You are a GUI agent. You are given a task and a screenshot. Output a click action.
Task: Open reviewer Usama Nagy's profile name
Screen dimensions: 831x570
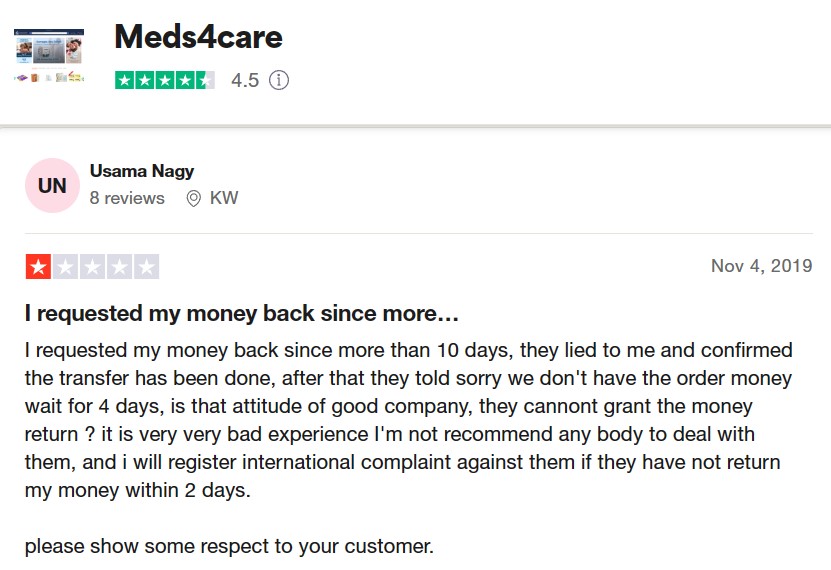(142, 171)
